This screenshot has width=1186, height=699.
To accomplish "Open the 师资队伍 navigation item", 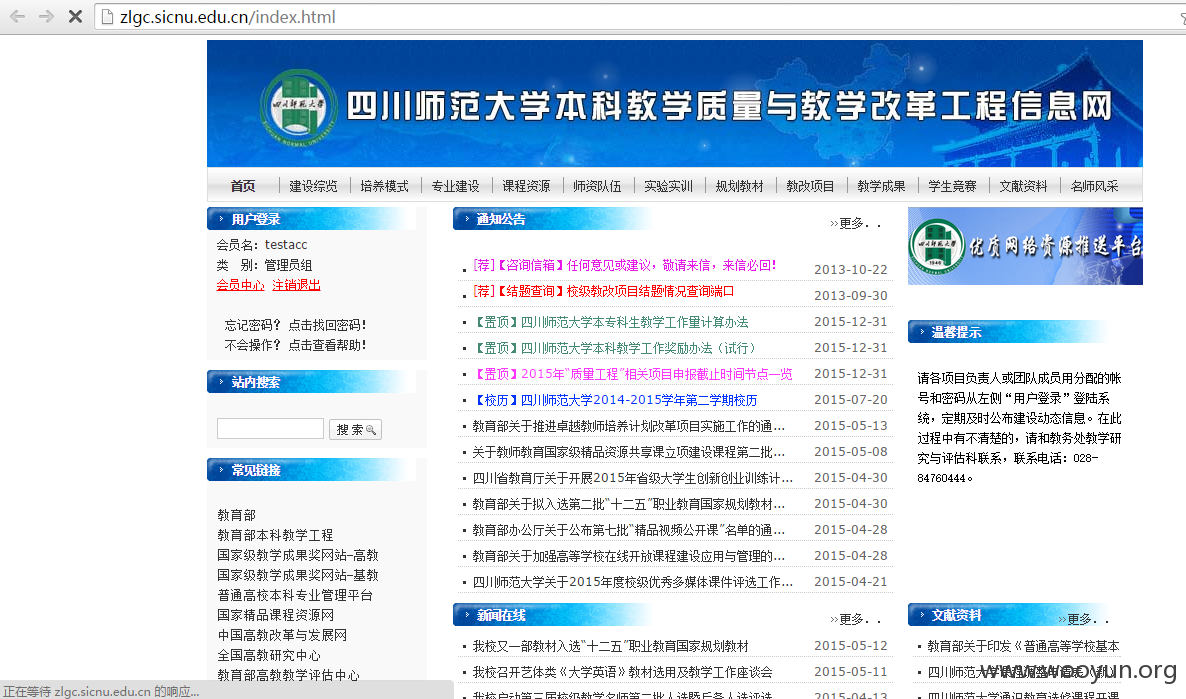I will point(598,186).
